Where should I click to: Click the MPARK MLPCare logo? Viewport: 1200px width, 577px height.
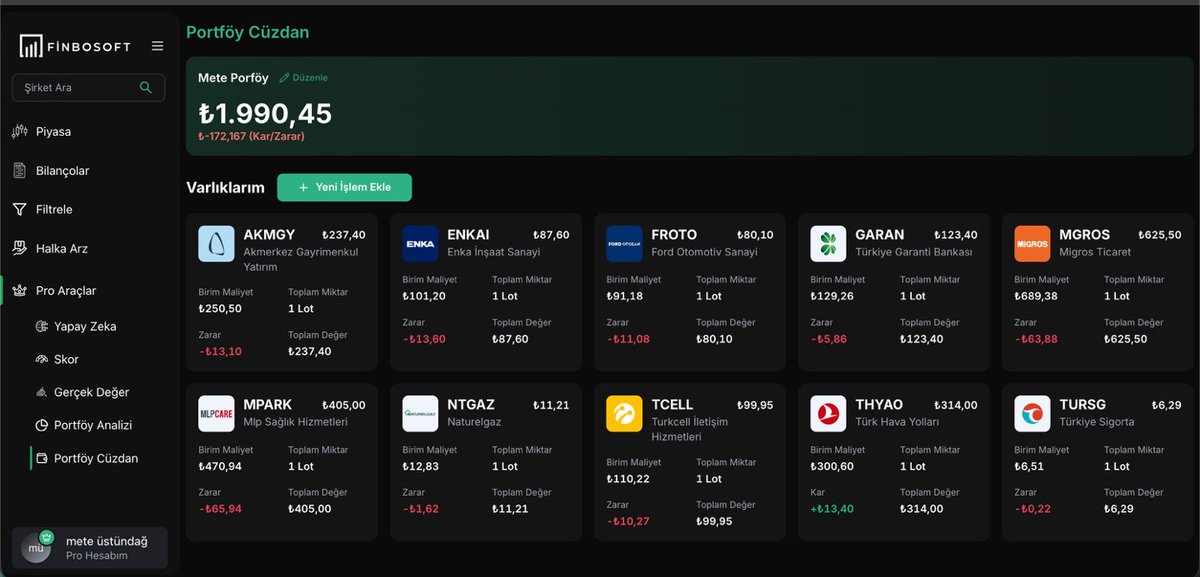[x=217, y=414]
